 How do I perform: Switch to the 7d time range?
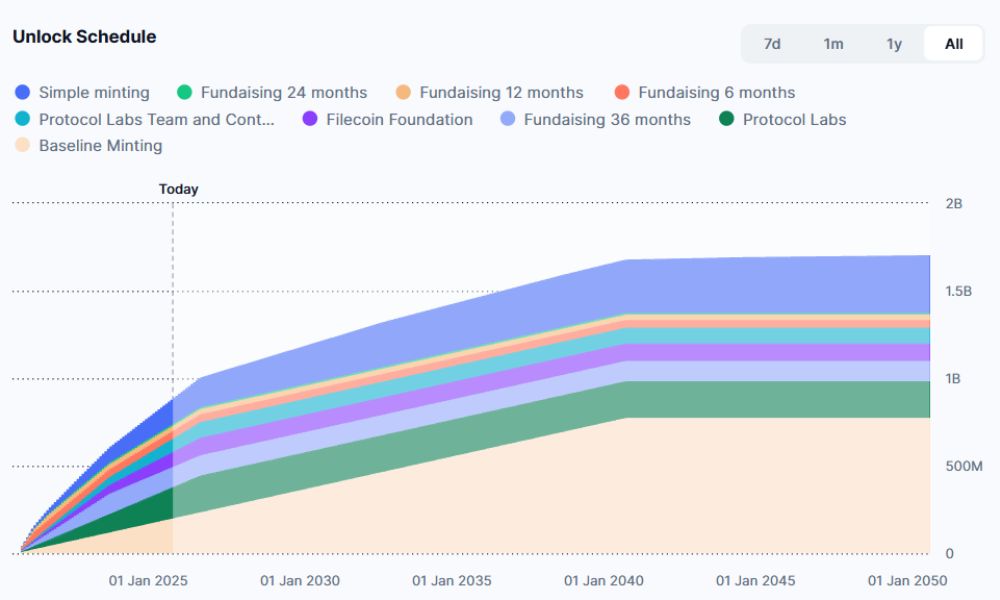coord(772,44)
